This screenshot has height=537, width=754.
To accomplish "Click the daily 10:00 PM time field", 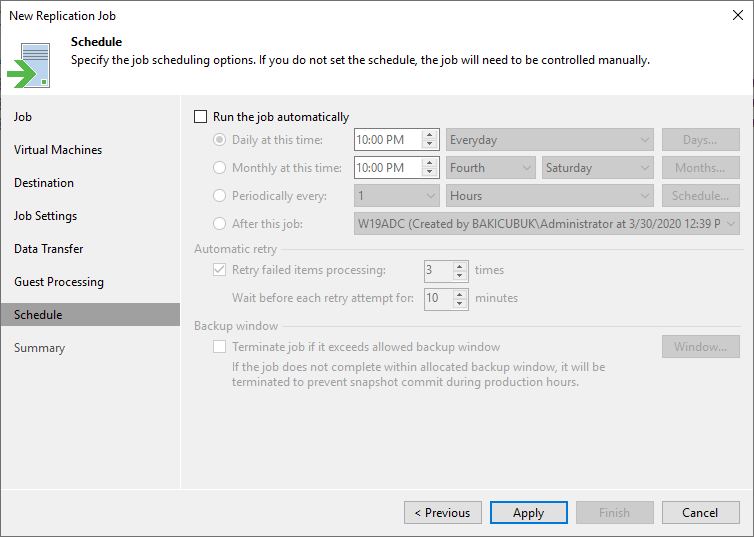I will pos(388,140).
